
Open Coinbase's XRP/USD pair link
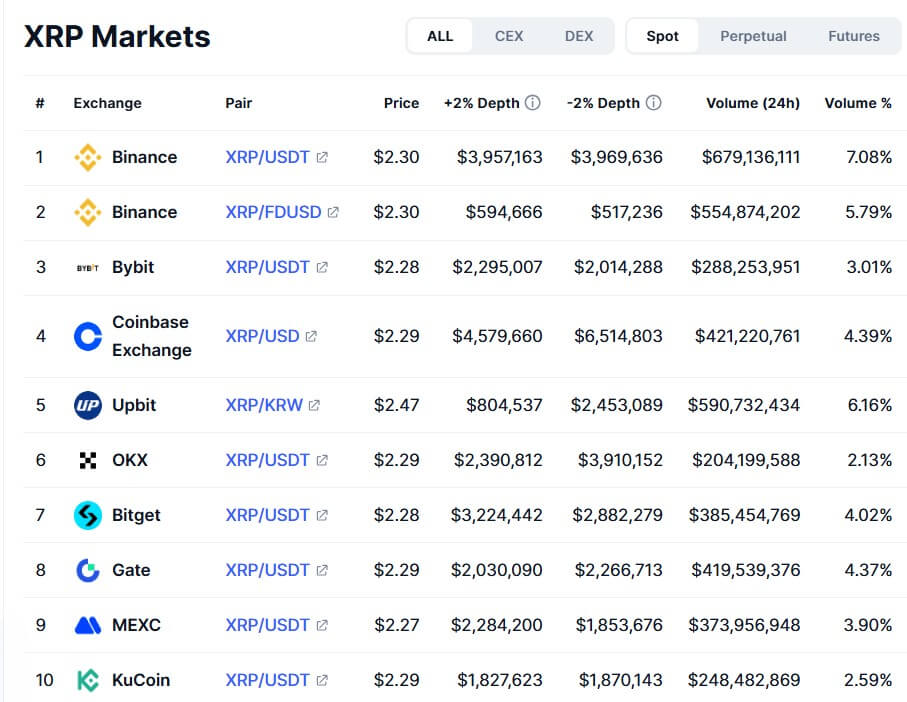click(x=262, y=335)
